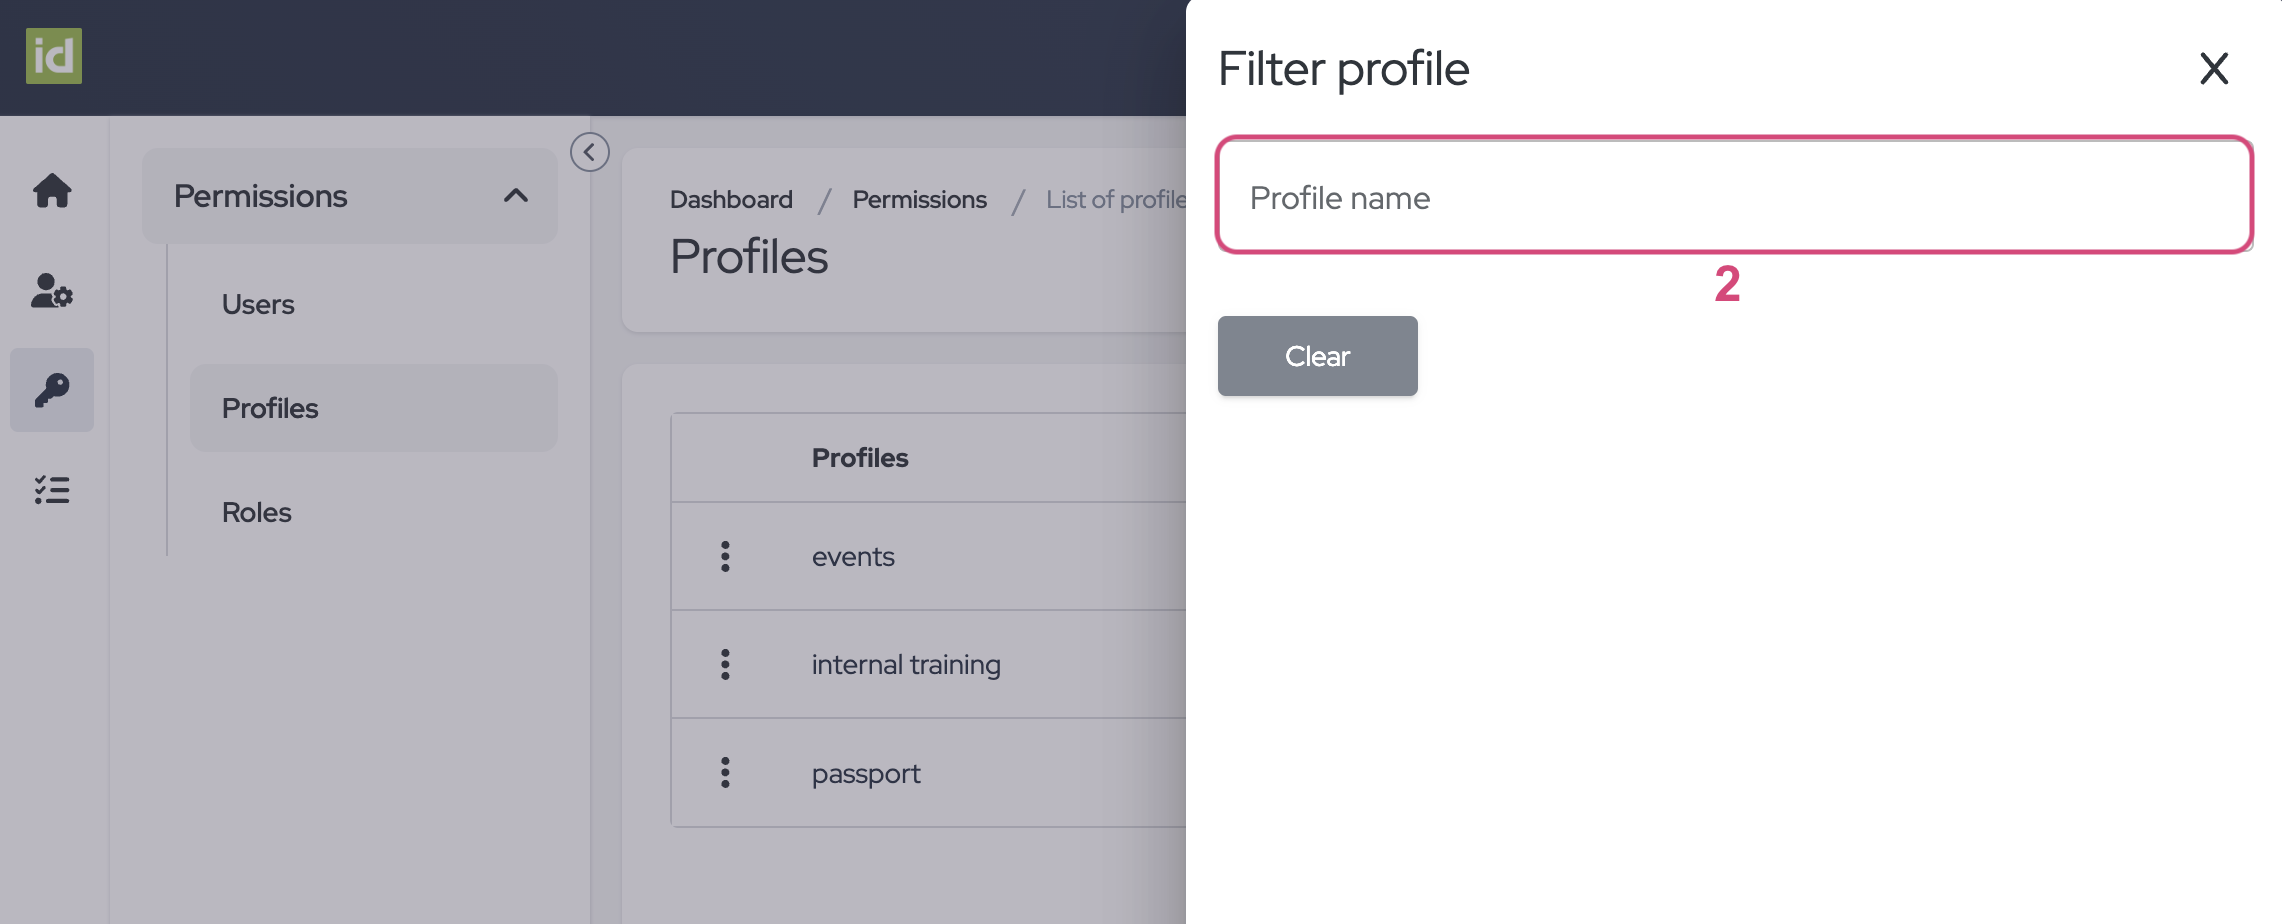Open the Profiles section in sidebar

pos(269,408)
